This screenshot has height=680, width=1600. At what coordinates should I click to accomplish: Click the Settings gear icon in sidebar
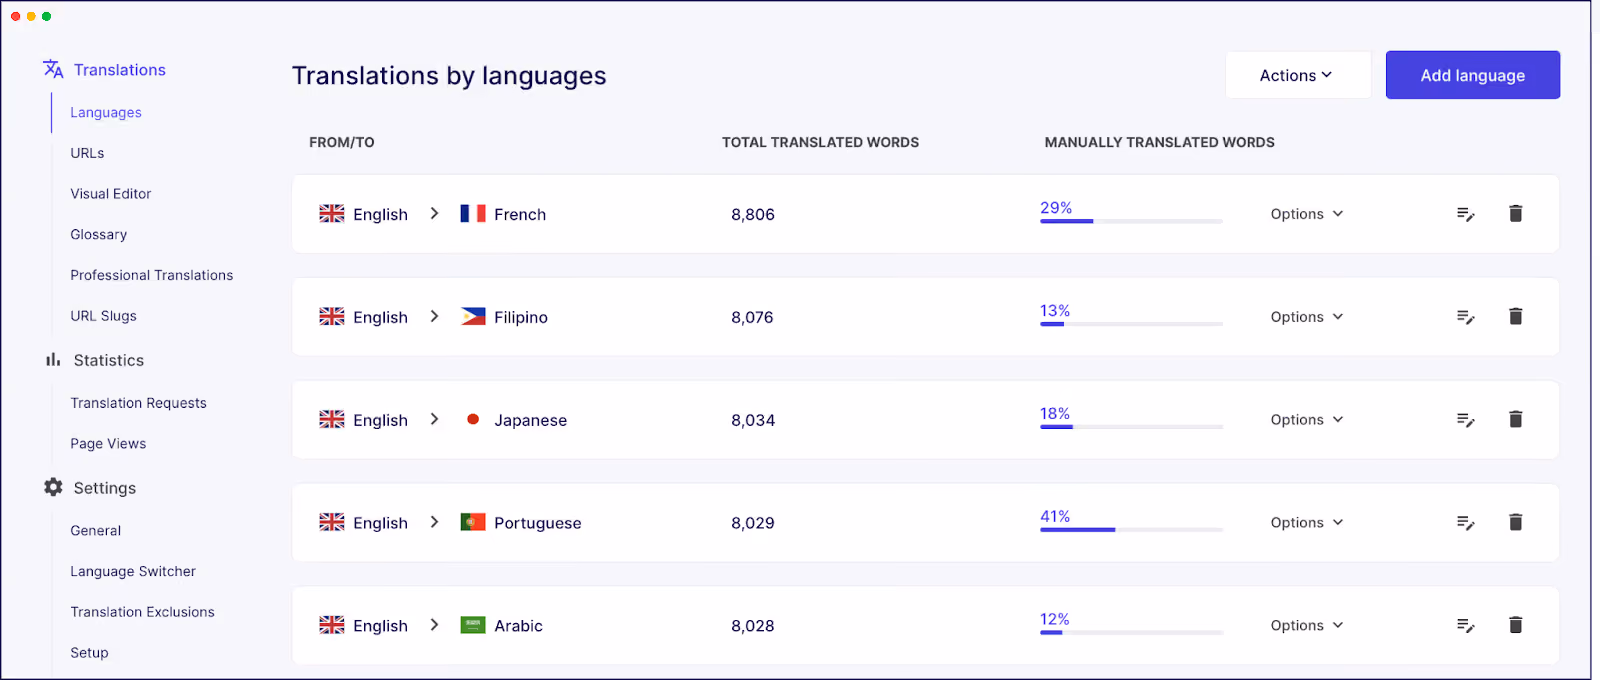(53, 487)
